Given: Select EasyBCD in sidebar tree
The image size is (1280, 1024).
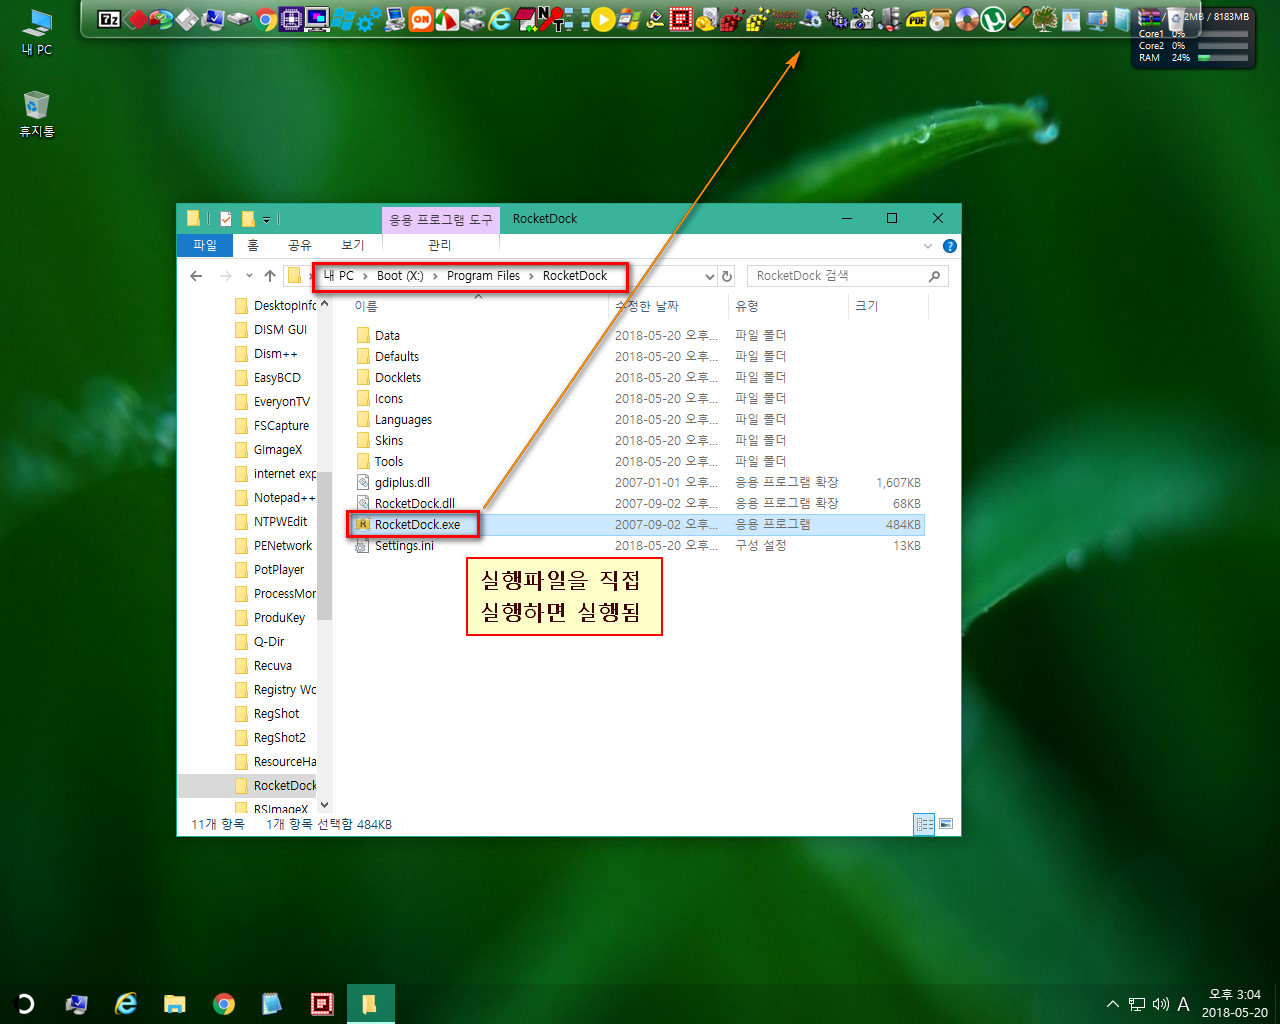Looking at the screenshot, I should click(x=277, y=377).
